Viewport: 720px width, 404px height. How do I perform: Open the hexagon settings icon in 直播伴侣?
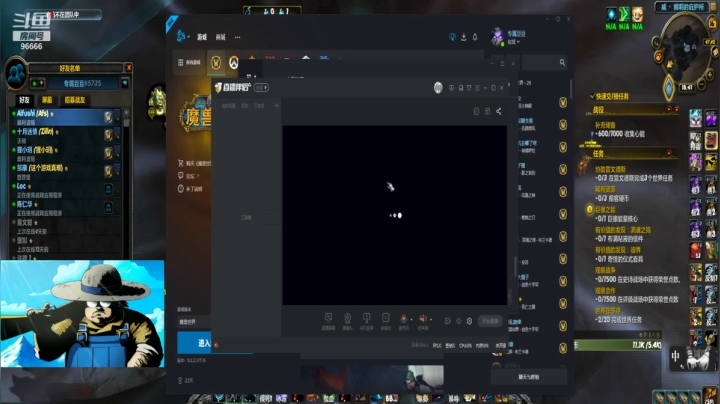click(x=469, y=321)
